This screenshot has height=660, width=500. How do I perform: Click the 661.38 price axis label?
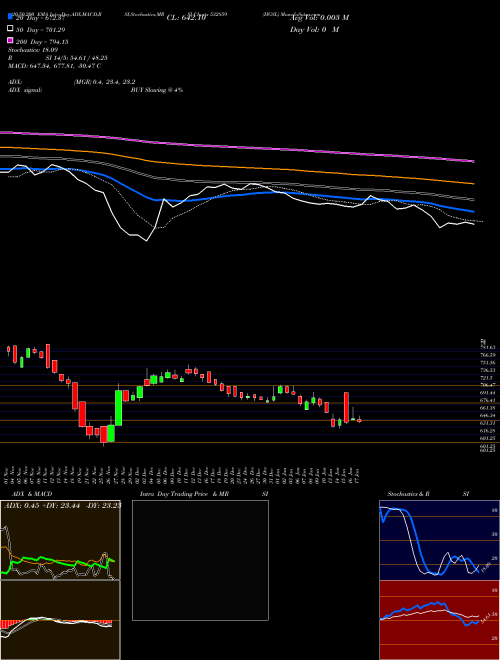point(487,408)
